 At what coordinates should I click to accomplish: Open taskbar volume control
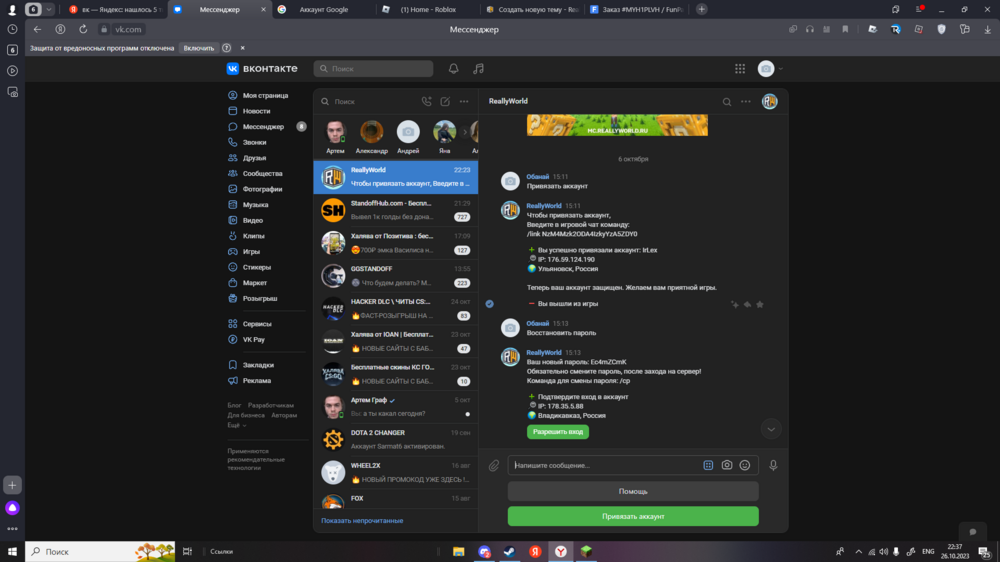click(883, 552)
